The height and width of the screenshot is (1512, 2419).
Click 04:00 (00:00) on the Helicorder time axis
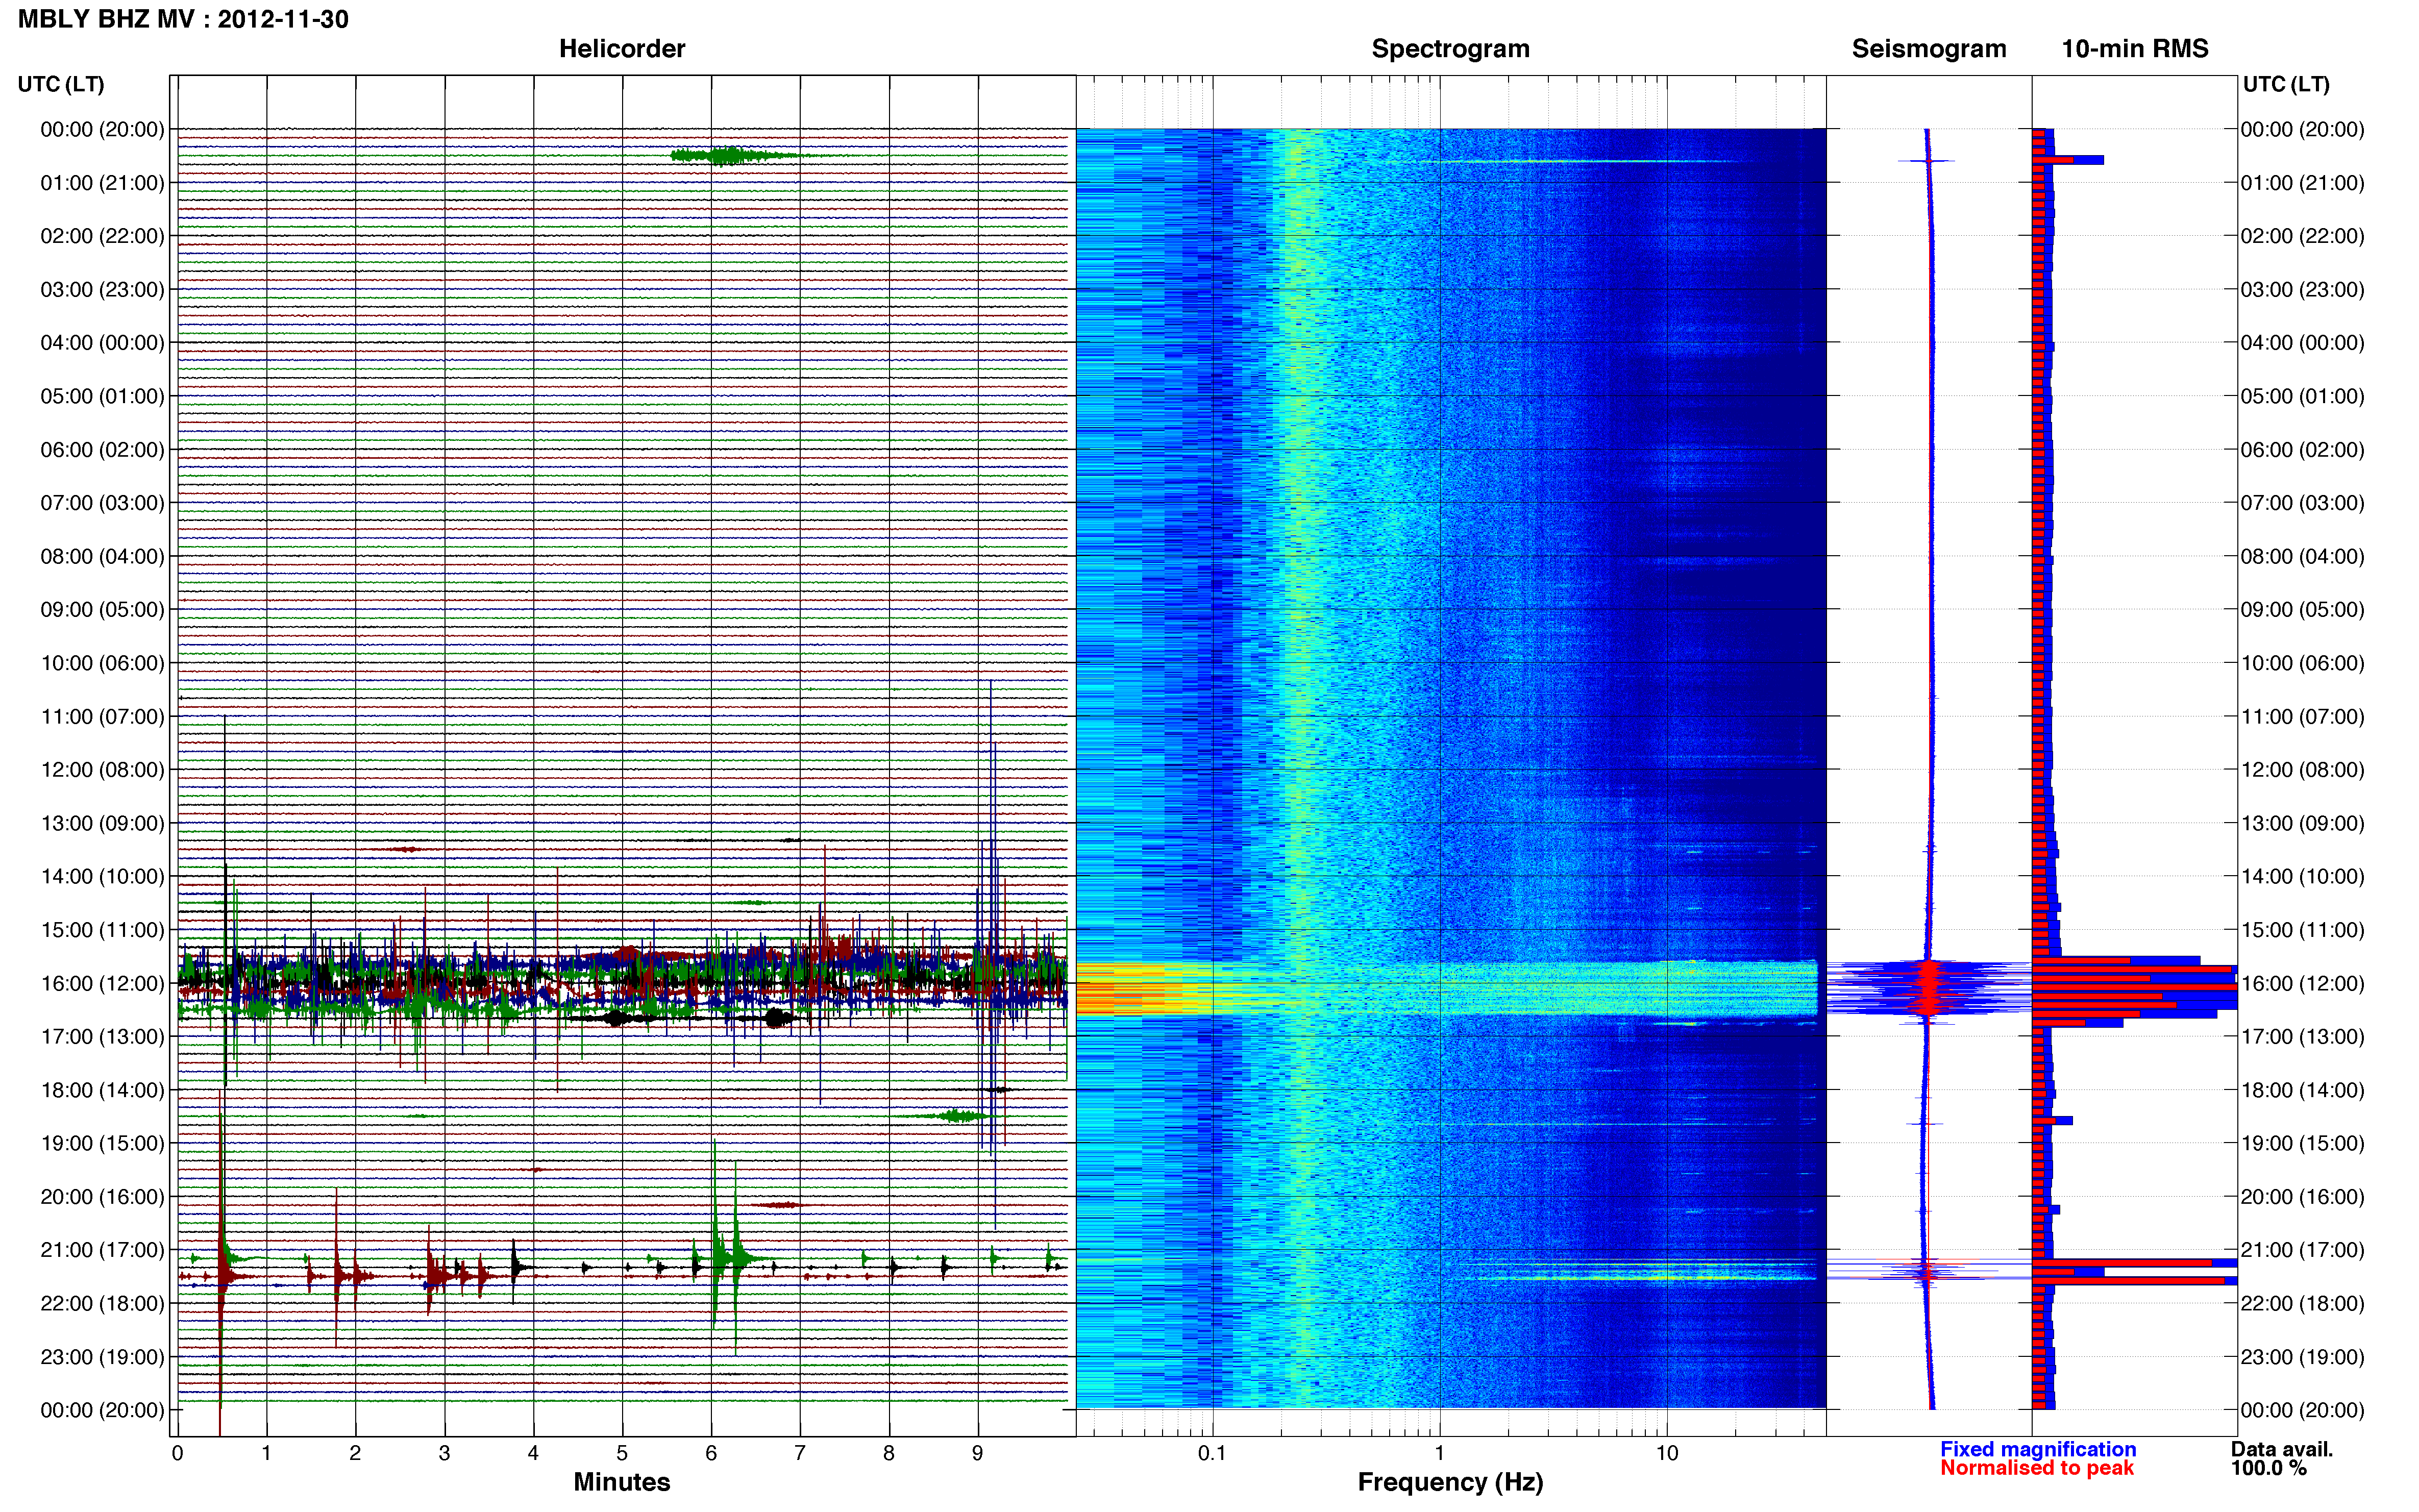[x=102, y=343]
